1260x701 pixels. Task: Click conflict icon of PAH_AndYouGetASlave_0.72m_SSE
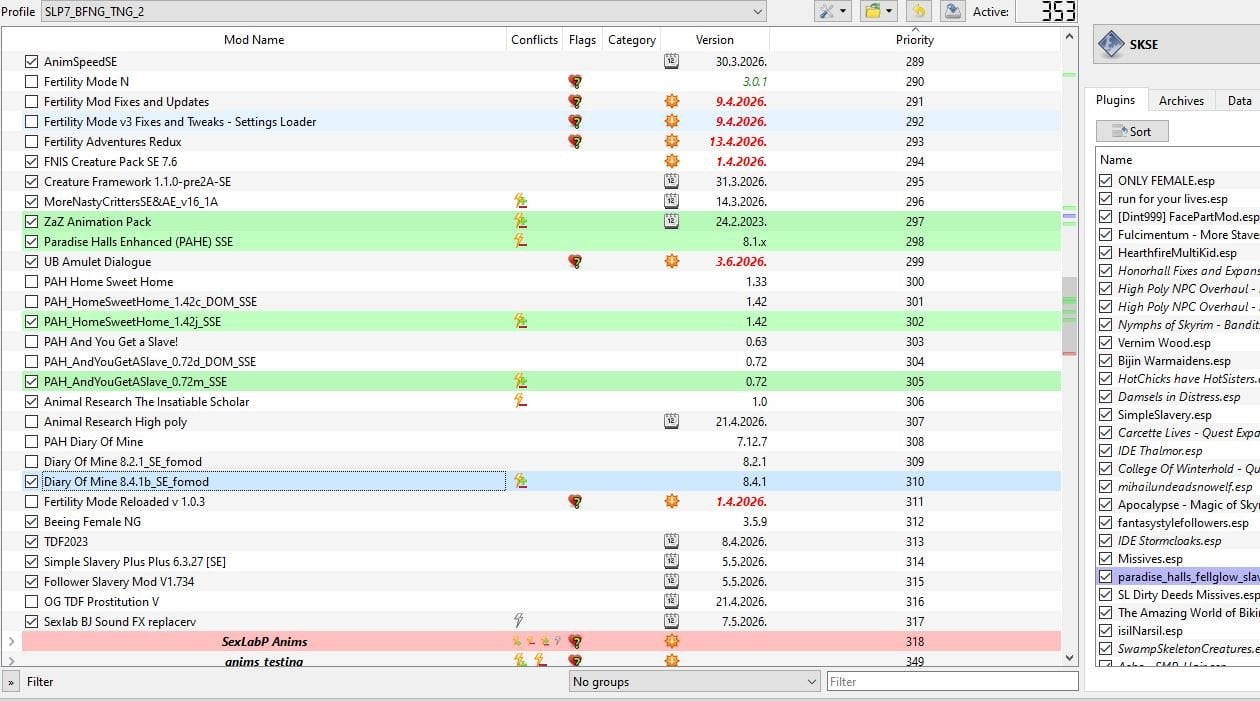click(519, 382)
